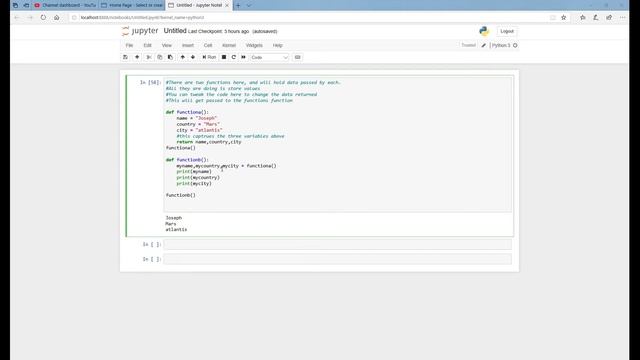The image size is (640, 360).
Task: Click the set tabs aside icon
Action: [x=26, y=5]
